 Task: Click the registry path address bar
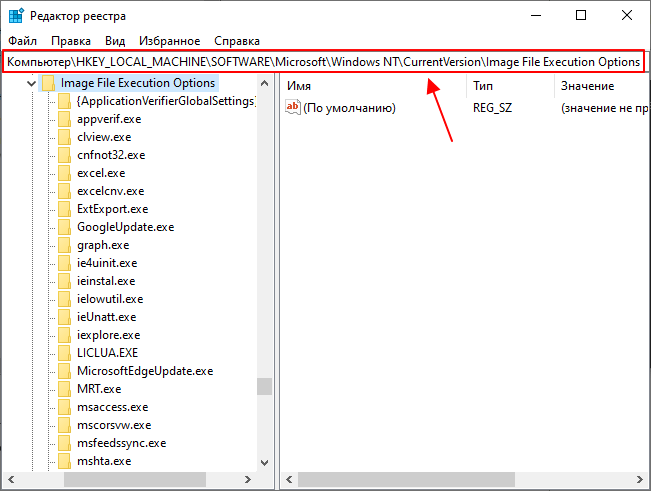click(x=323, y=62)
